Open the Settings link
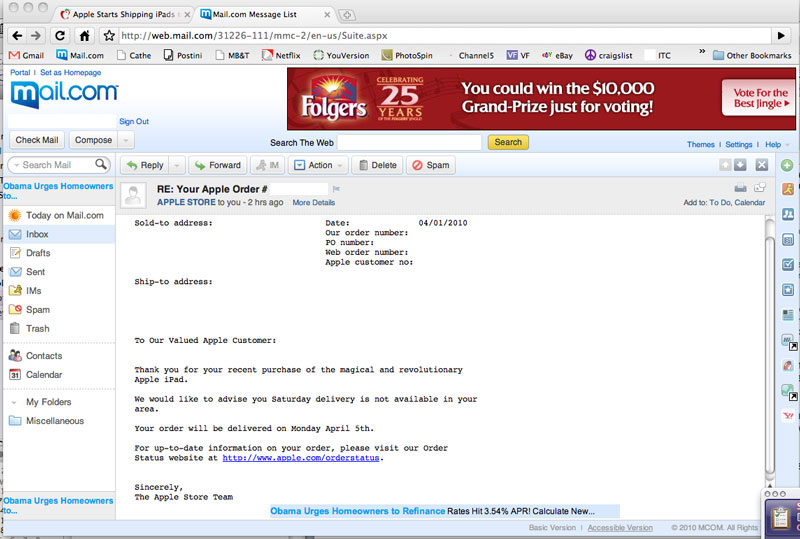 click(739, 144)
